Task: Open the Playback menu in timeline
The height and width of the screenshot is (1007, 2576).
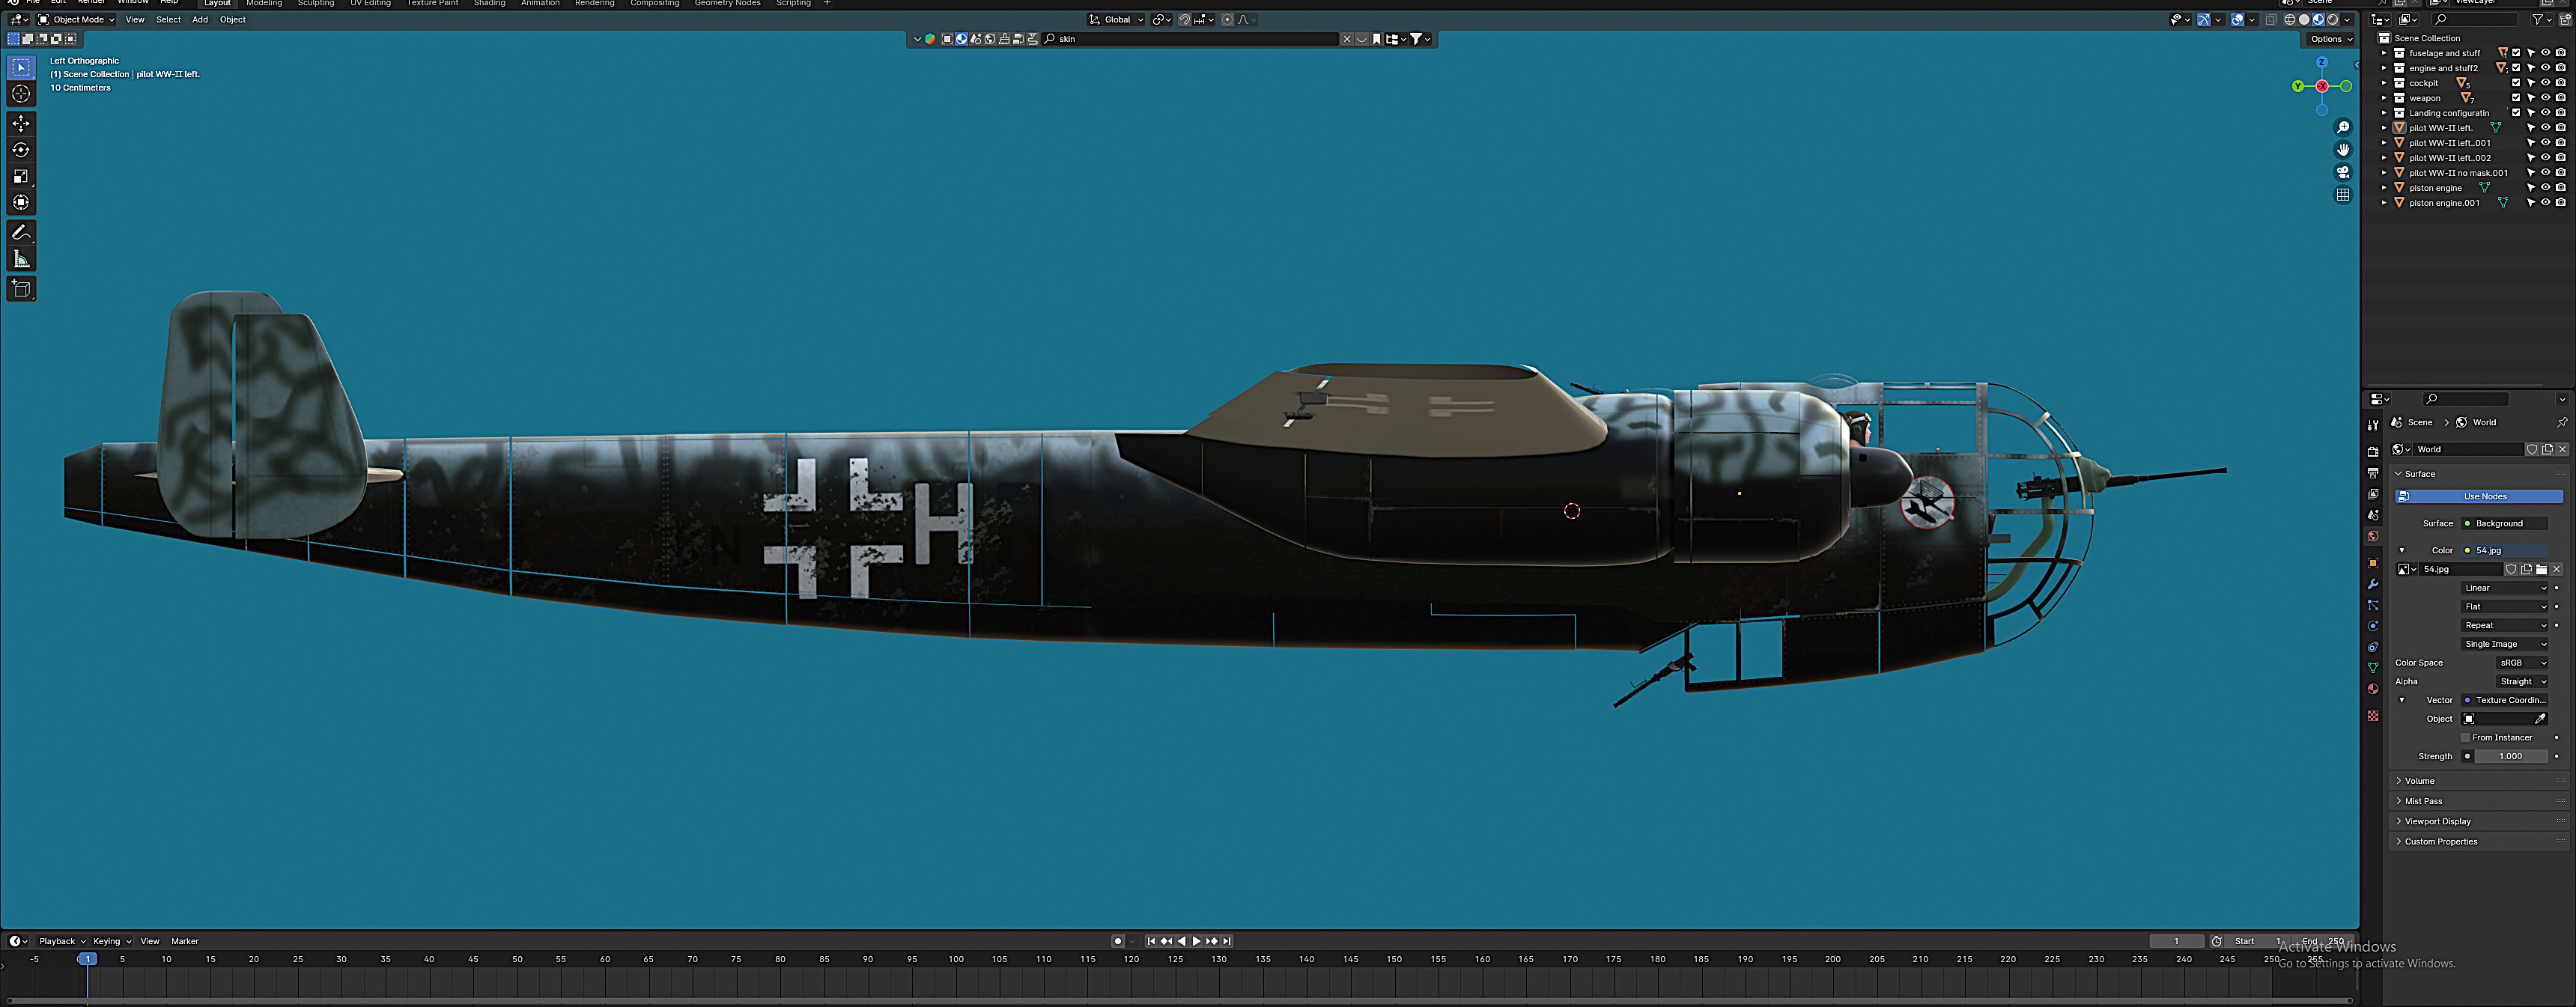Action: click(x=61, y=942)
